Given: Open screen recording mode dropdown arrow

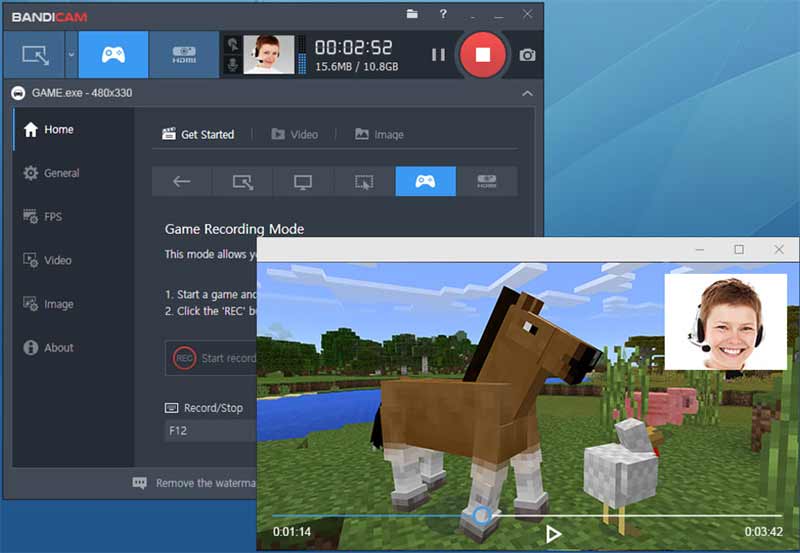Looking at the screenshot, I should tap(71, 55).
